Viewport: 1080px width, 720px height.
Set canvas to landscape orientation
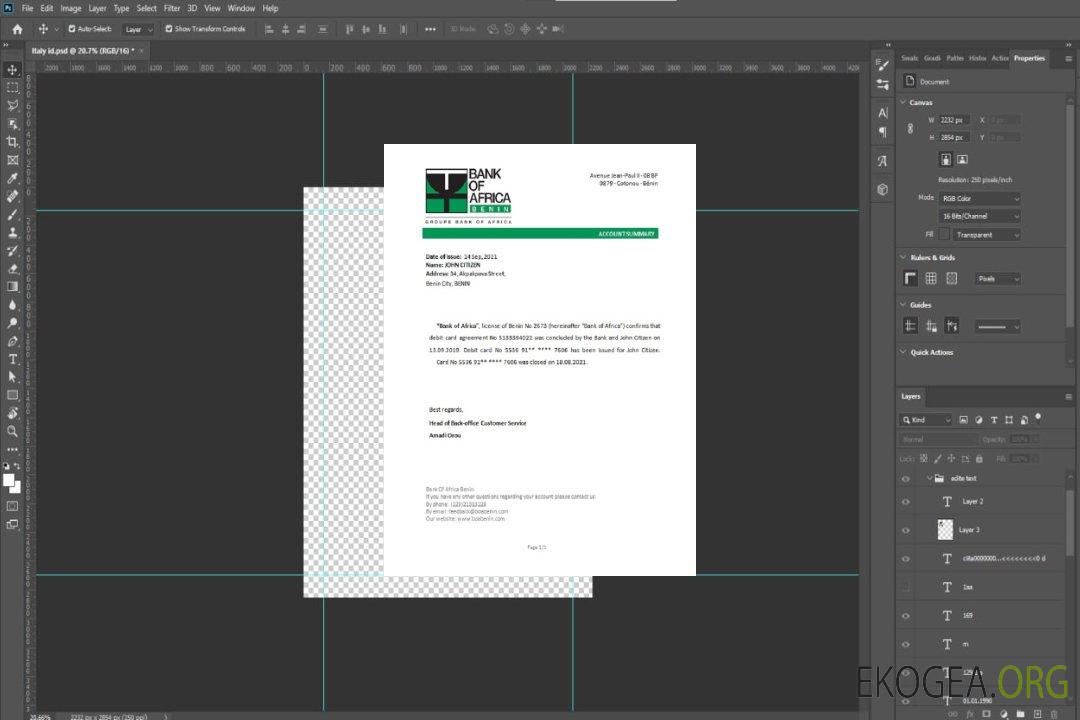962,160
